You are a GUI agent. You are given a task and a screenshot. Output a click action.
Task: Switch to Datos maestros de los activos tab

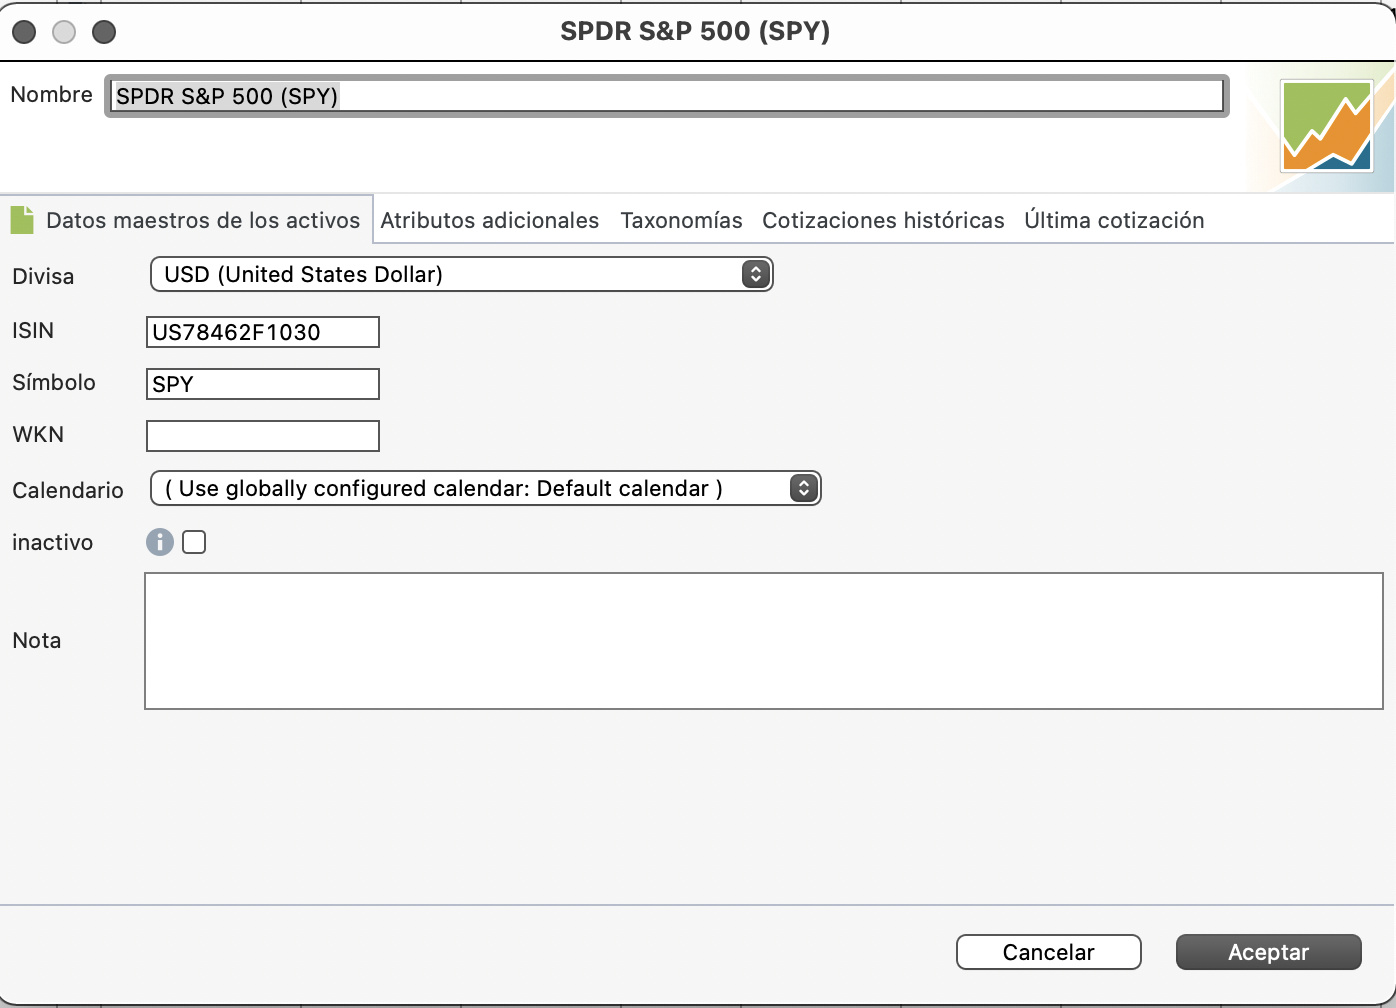click(x=186, y=220)
